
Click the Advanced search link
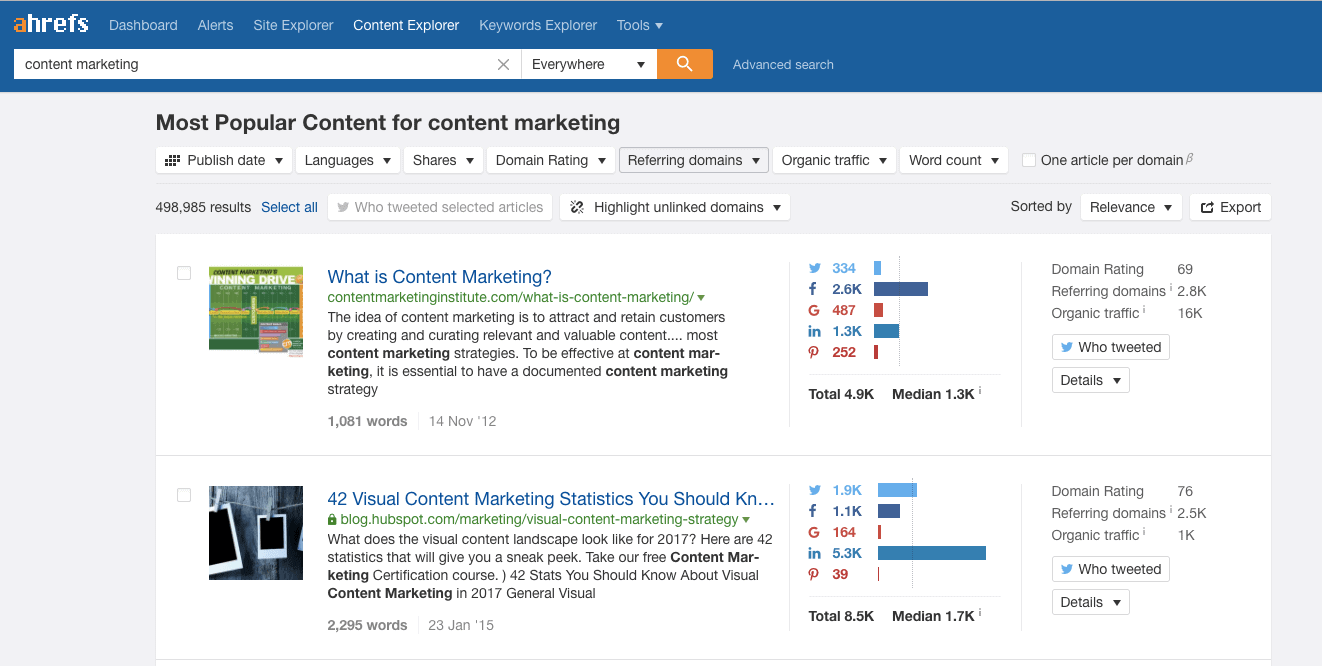click(783, 64)
